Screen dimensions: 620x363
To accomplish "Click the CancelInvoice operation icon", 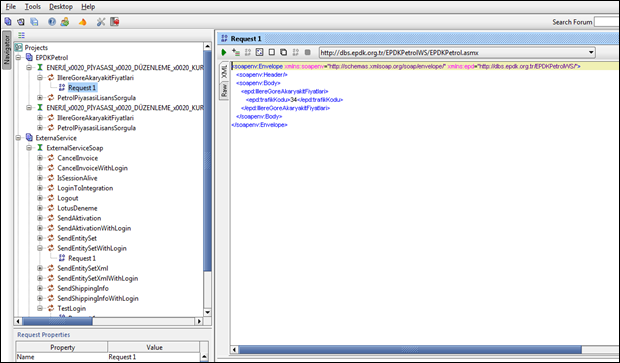I will click(51, 158).
